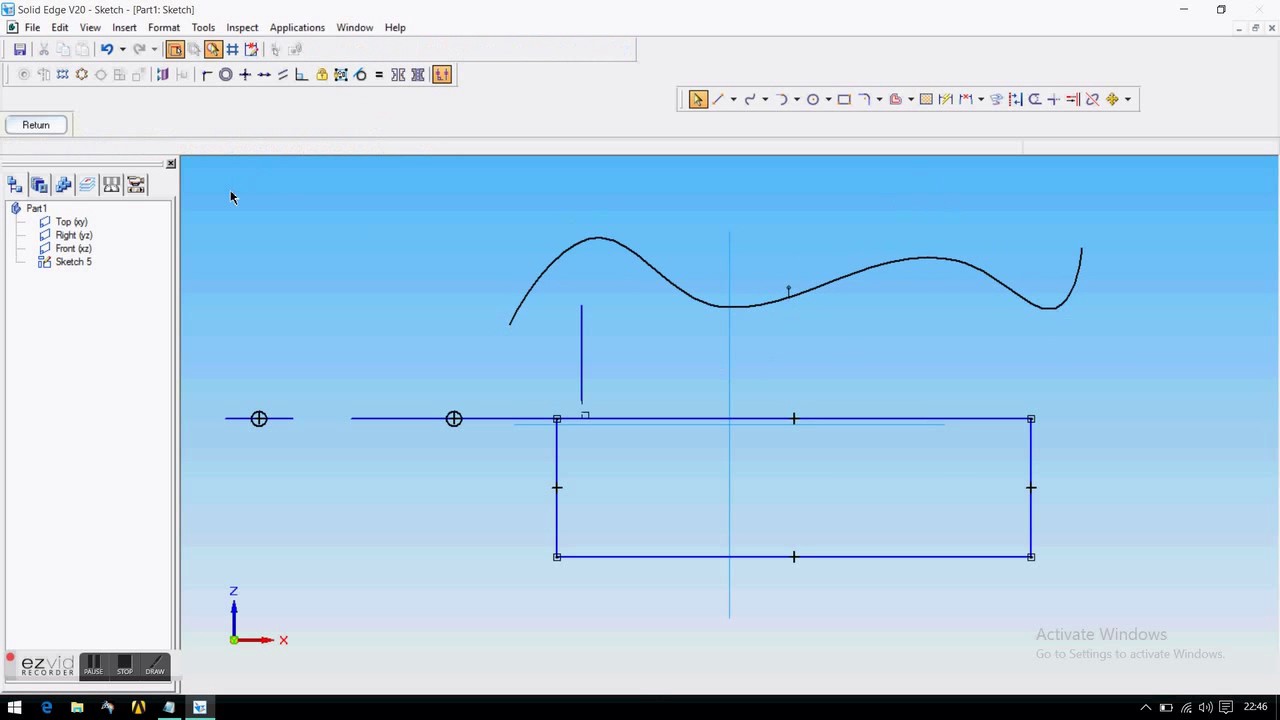Activate the Select arrow tool in draw toolbar

pyautogui.click(x=698, y=99)
